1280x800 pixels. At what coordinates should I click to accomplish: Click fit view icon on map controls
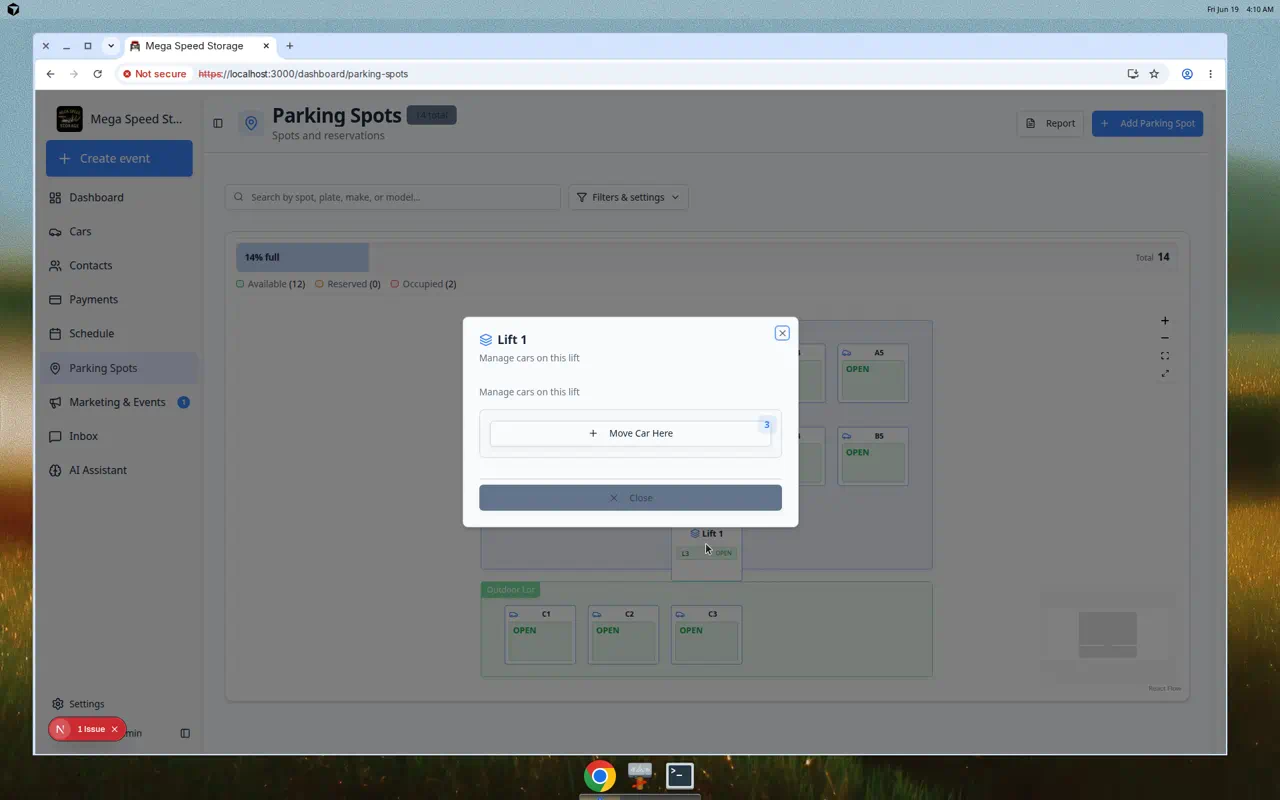click(x=1165, y=356)
